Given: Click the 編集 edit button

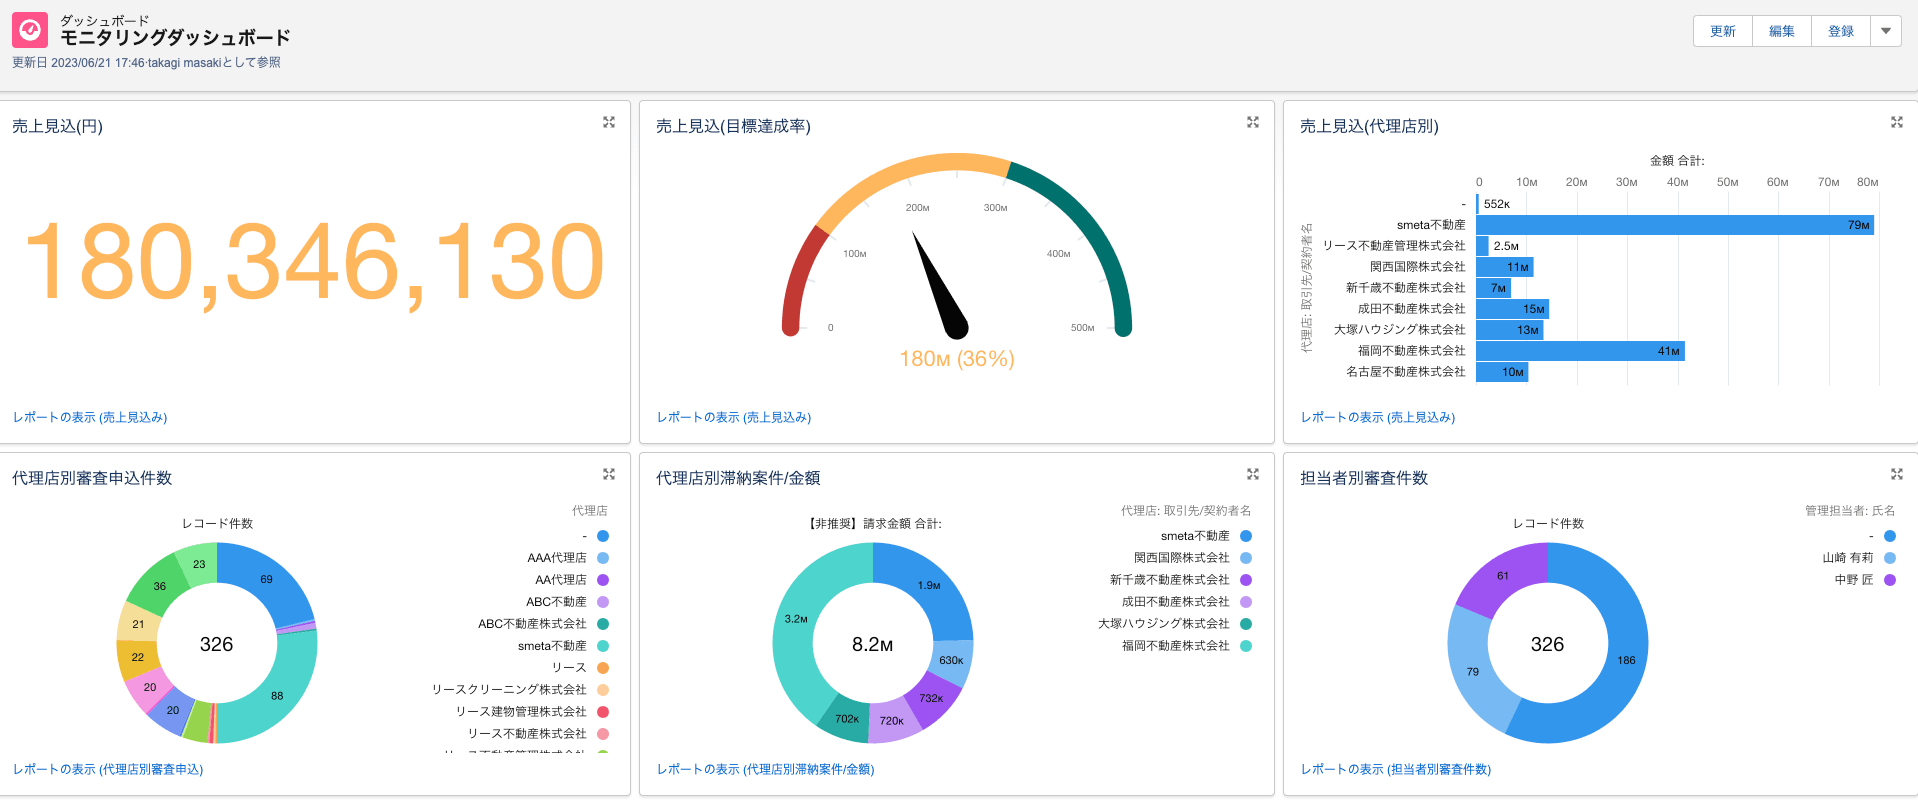Looking at the screenshot, I should click(1782, 31).
